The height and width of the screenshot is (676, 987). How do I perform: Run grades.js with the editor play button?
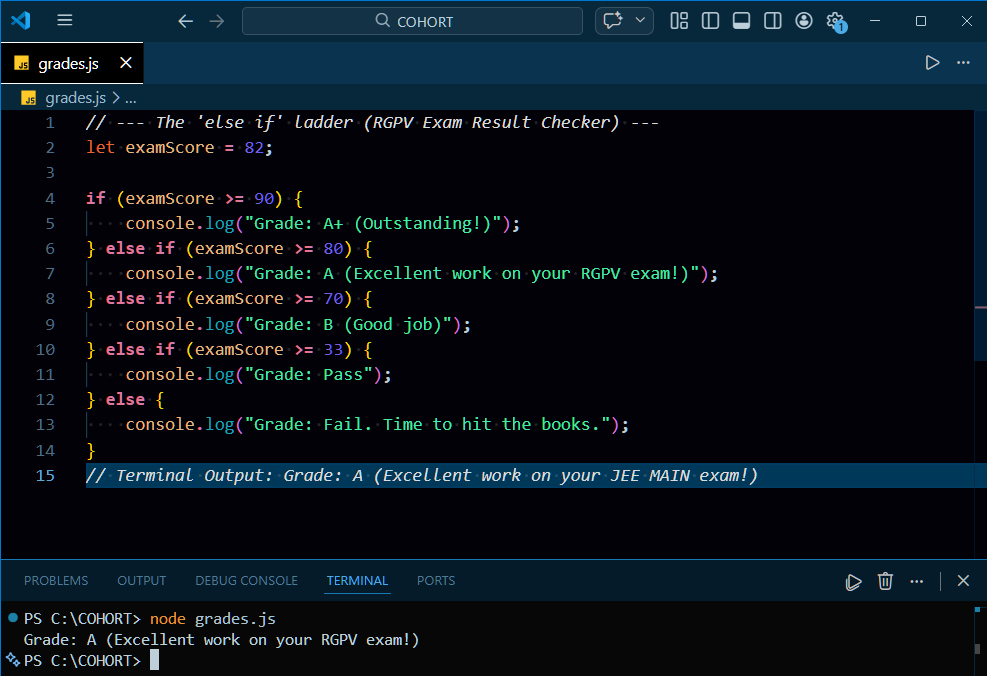tap(932, 62)
